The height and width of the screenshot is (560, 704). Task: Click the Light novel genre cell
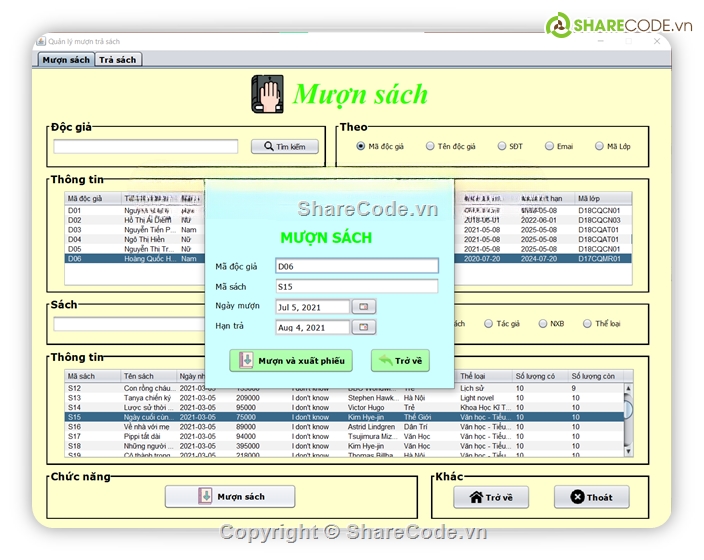485,398
